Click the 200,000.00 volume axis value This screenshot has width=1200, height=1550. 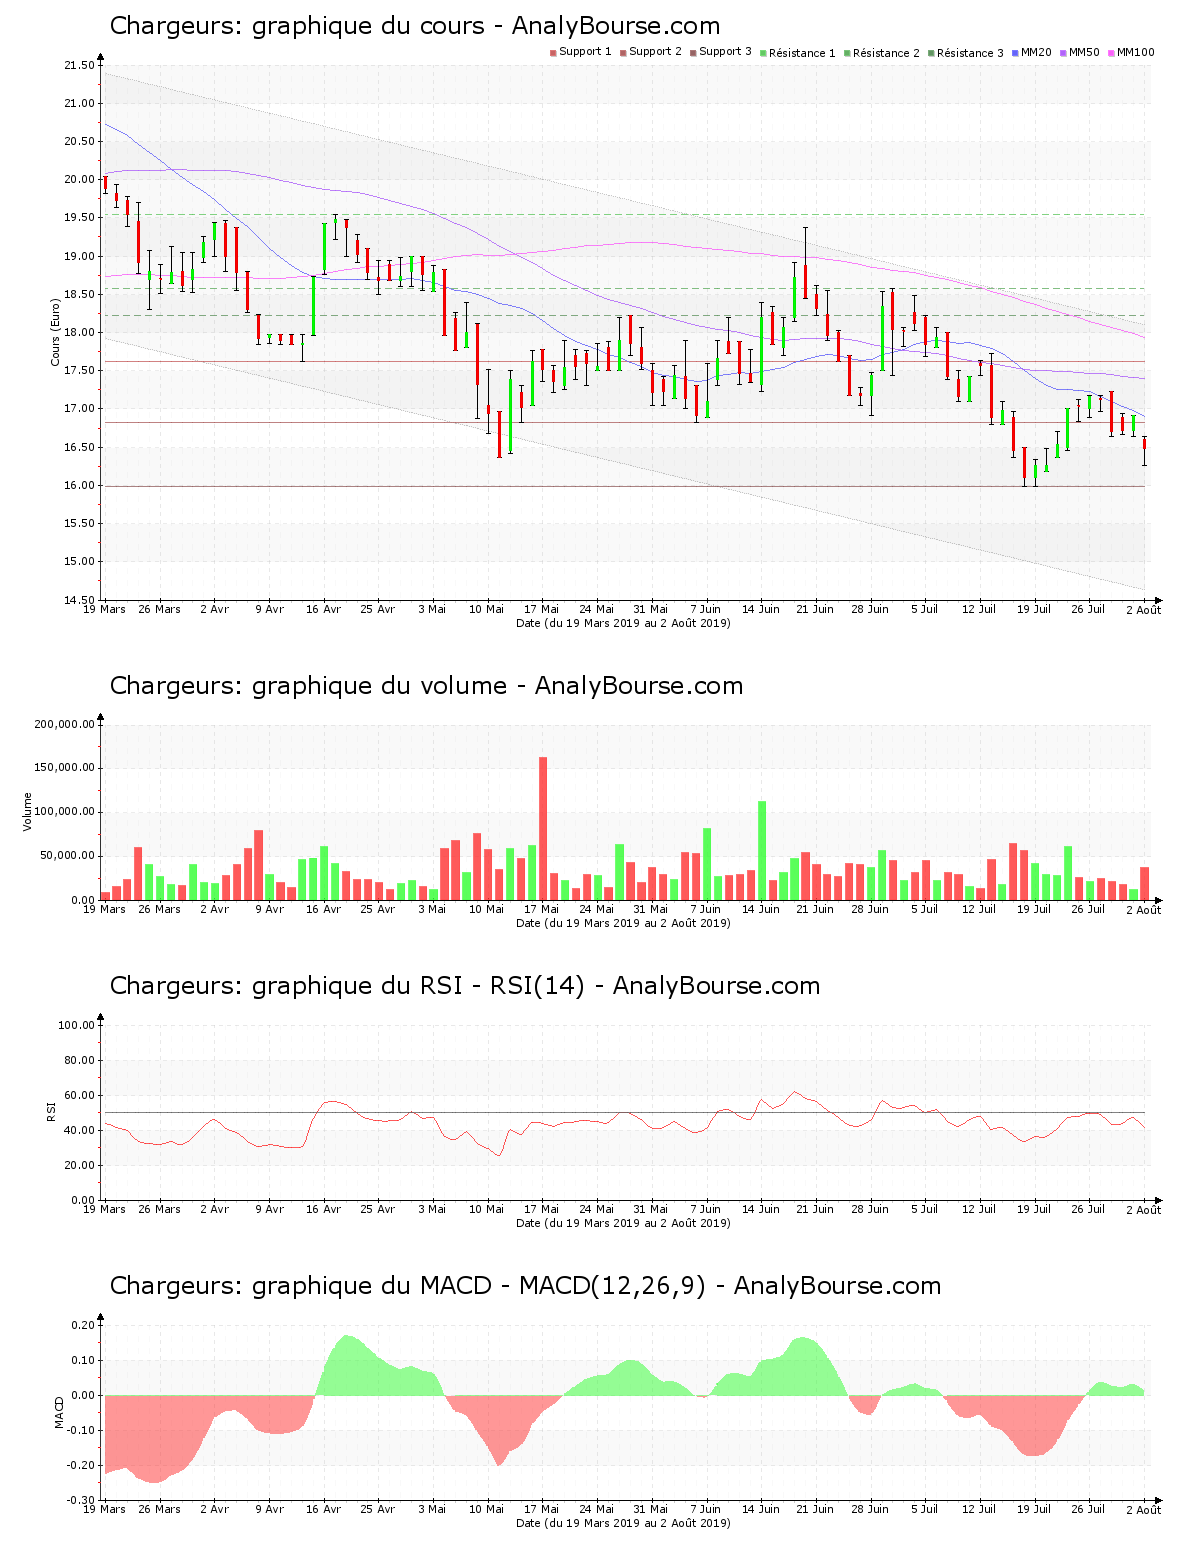(x=65, y=724)
